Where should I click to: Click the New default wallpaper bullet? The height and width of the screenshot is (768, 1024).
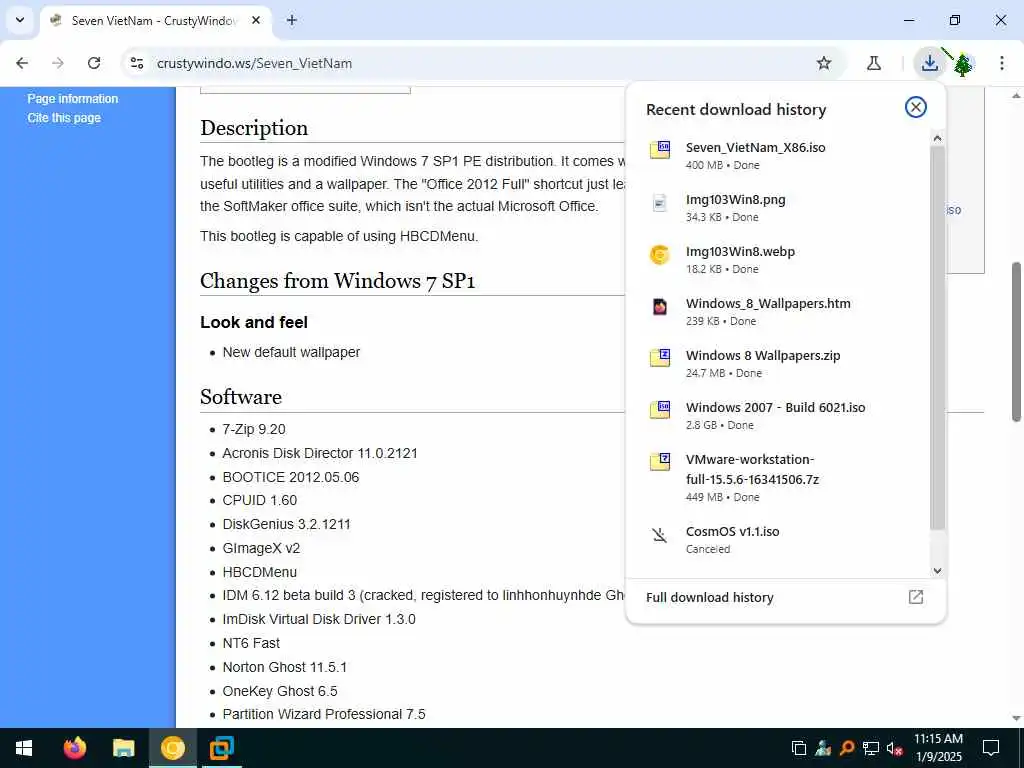coord(291,352)
